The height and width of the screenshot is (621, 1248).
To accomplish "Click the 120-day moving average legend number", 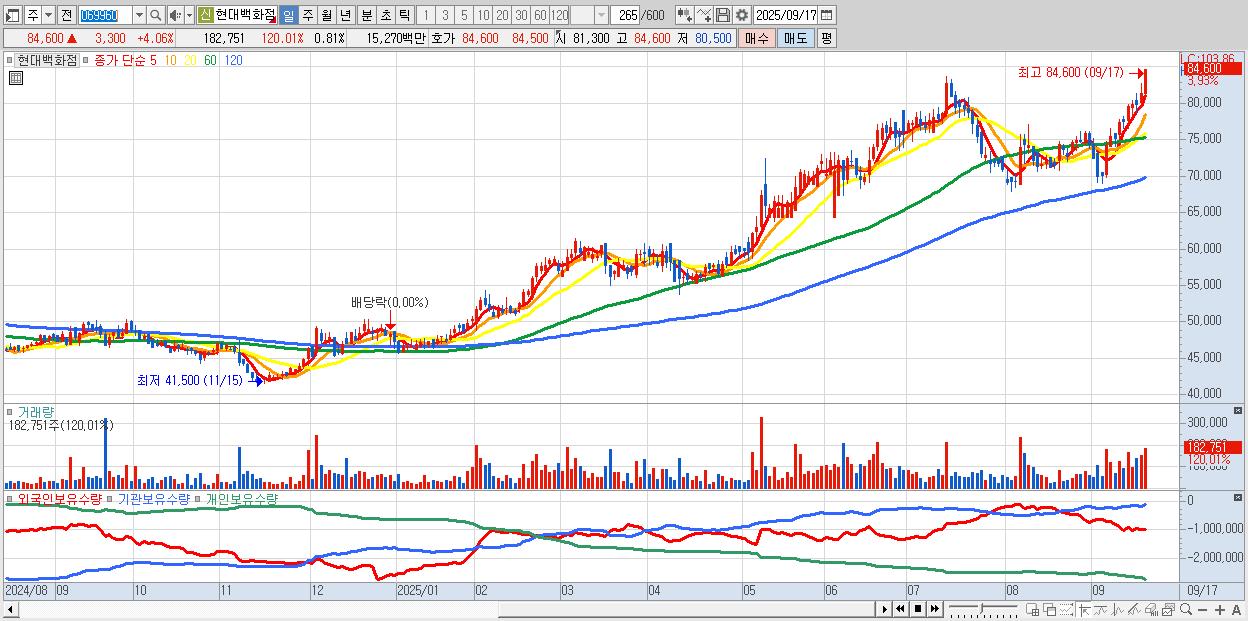I will [233, 60].
